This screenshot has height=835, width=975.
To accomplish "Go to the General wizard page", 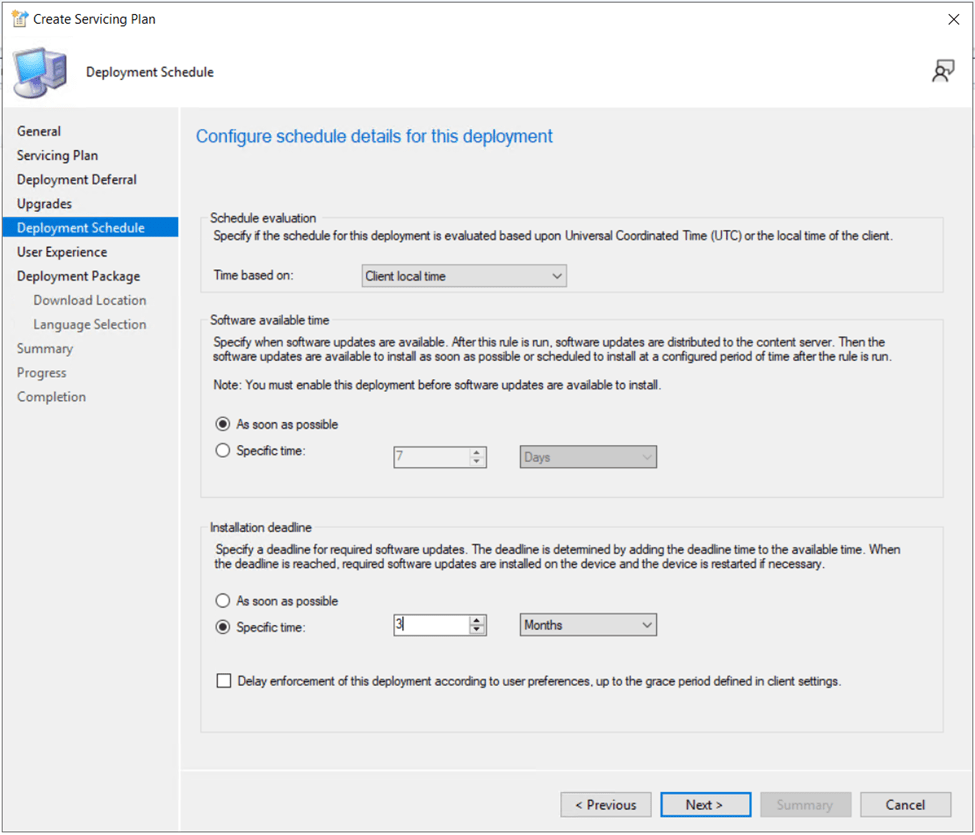I will click(39, 131).
